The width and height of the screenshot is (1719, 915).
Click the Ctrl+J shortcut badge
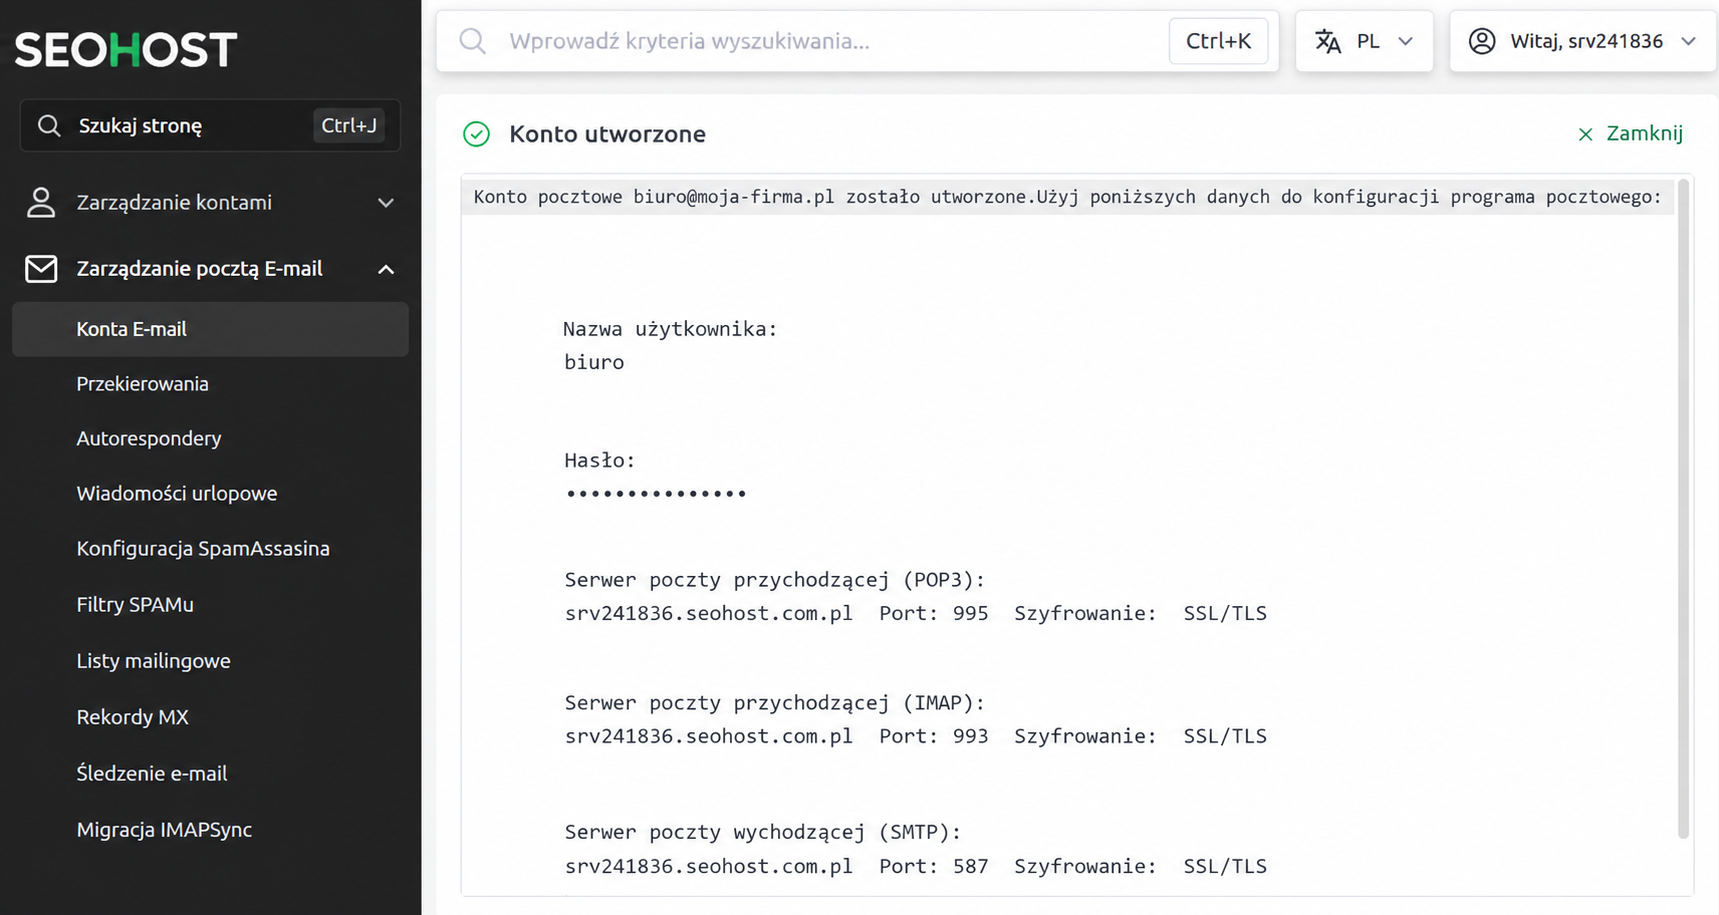point(349,126)
